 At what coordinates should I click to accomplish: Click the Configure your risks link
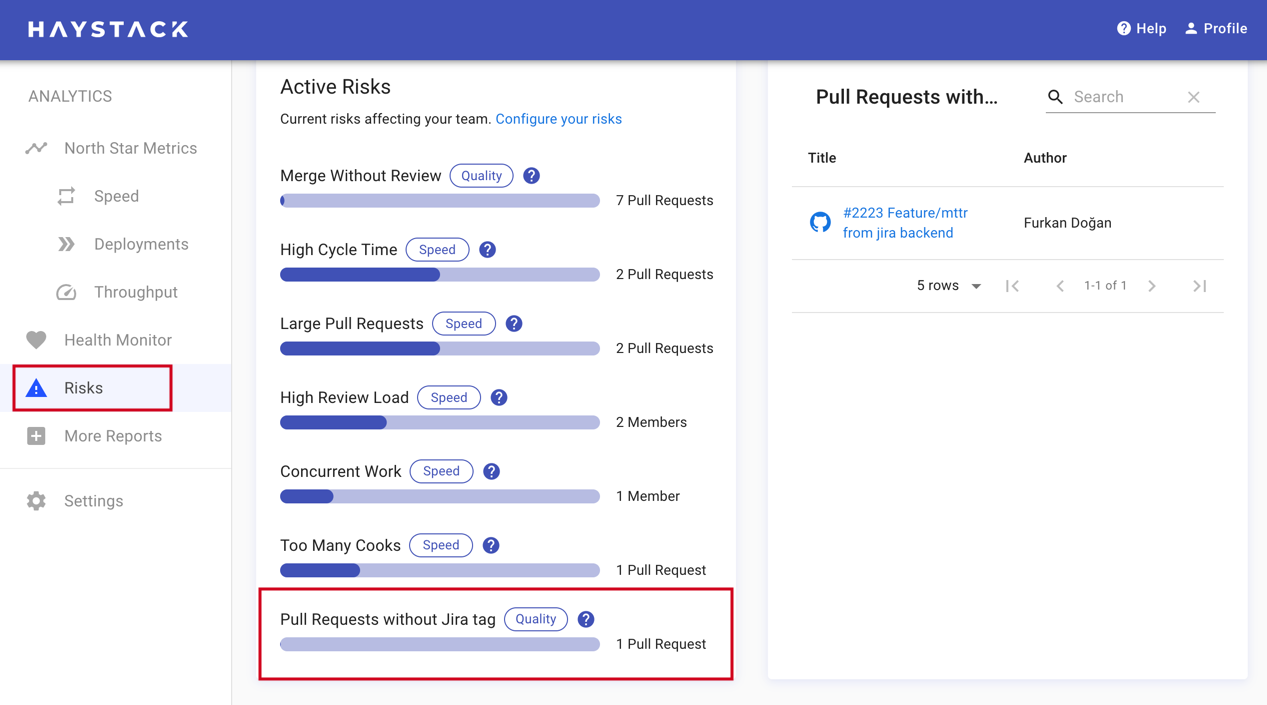(x=558, y=119)
